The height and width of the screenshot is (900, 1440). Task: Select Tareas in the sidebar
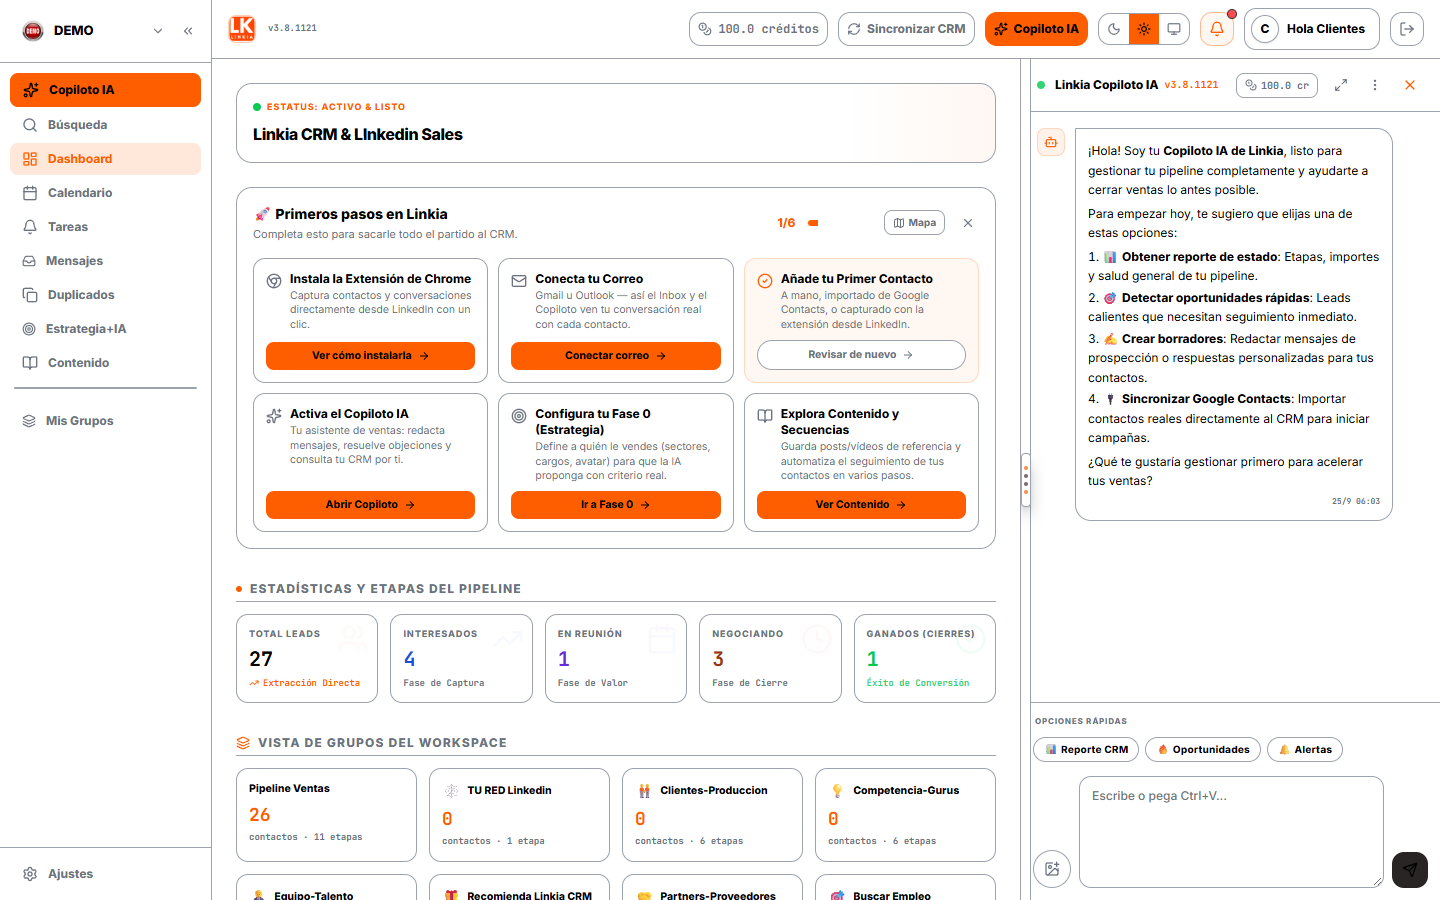point(105,227)
